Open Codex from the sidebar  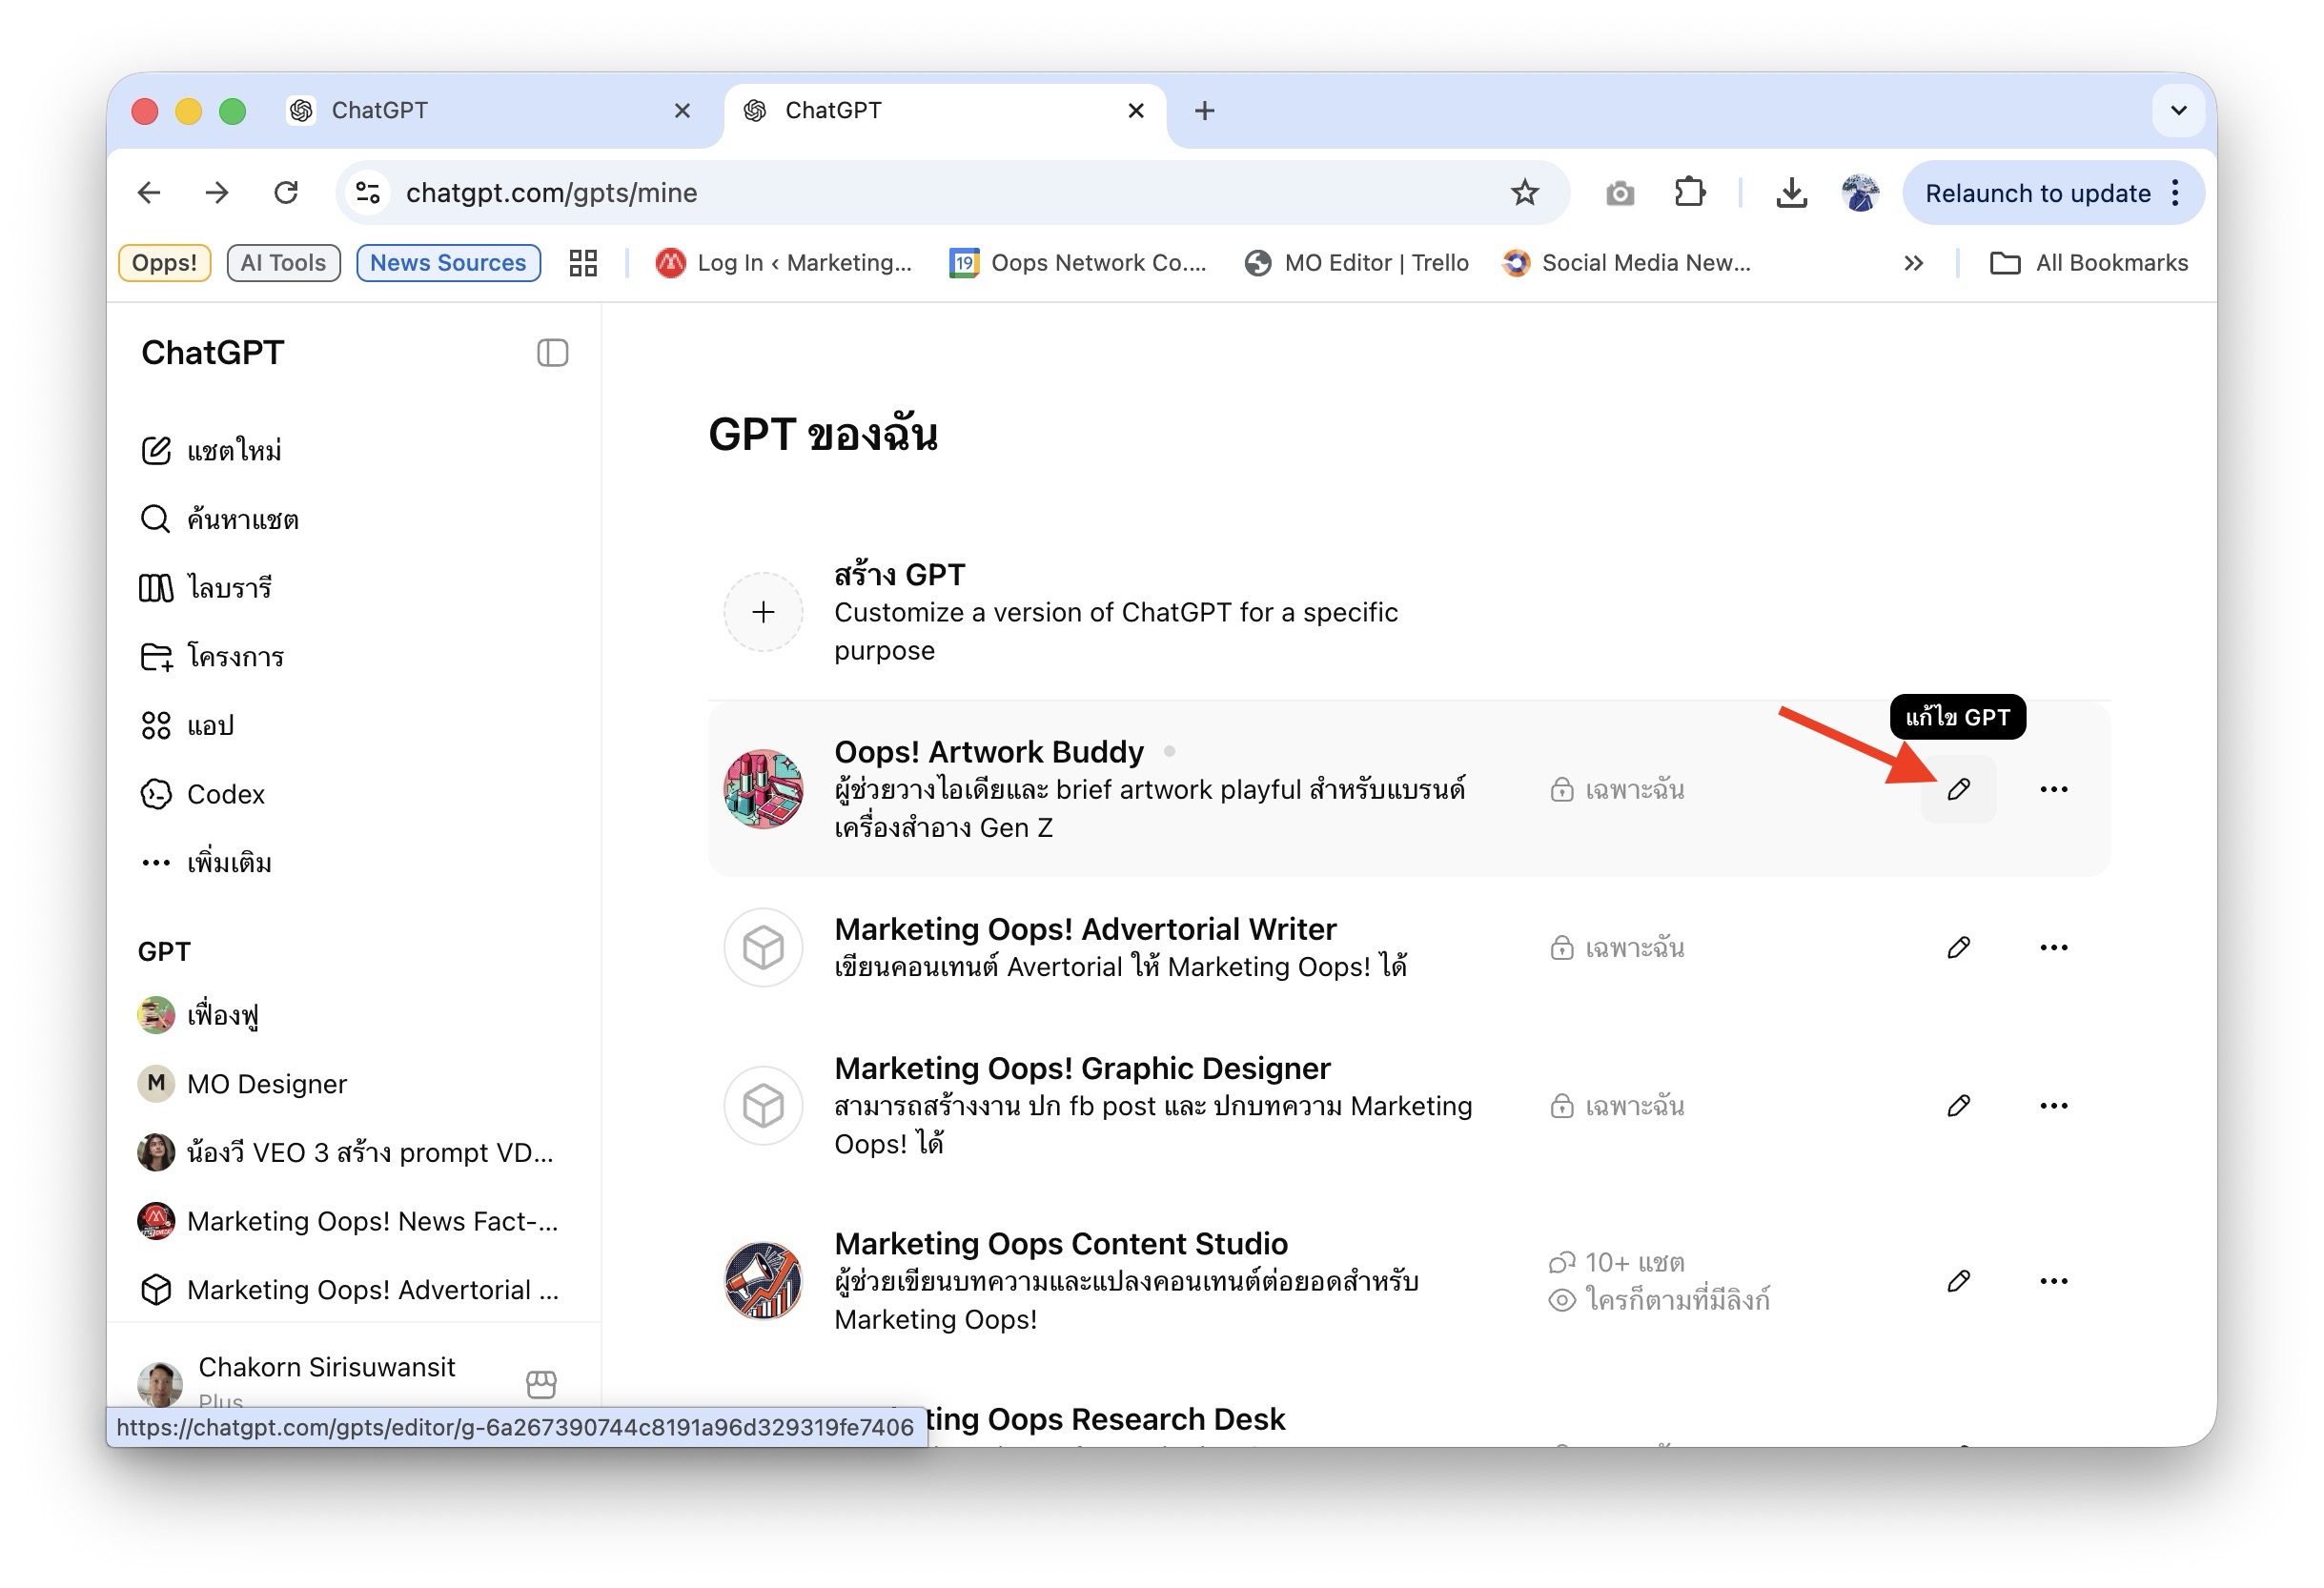coord(202,794)
